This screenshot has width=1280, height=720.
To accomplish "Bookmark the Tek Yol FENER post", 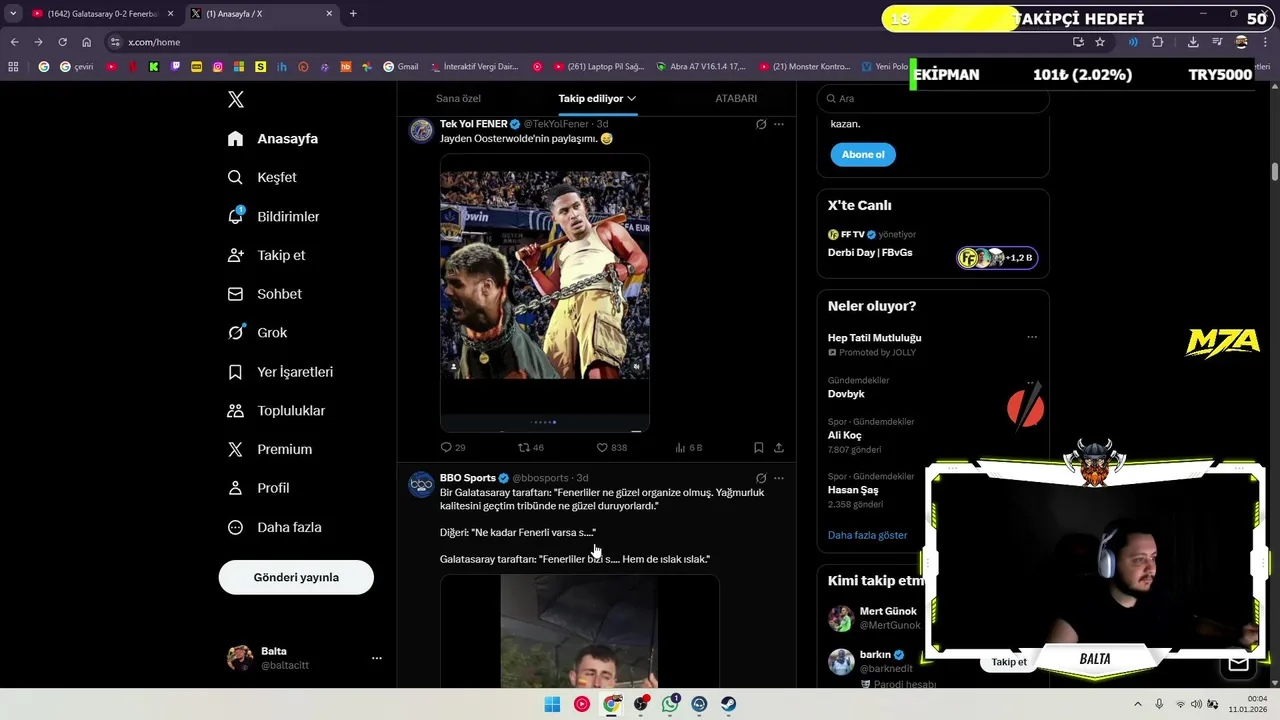I will coord(758,448).
